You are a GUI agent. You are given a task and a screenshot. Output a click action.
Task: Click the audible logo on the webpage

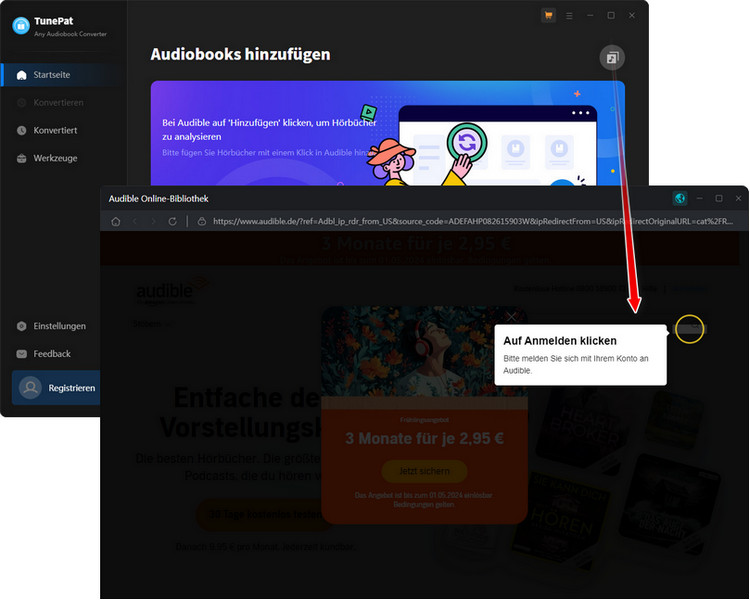point(171,291)
